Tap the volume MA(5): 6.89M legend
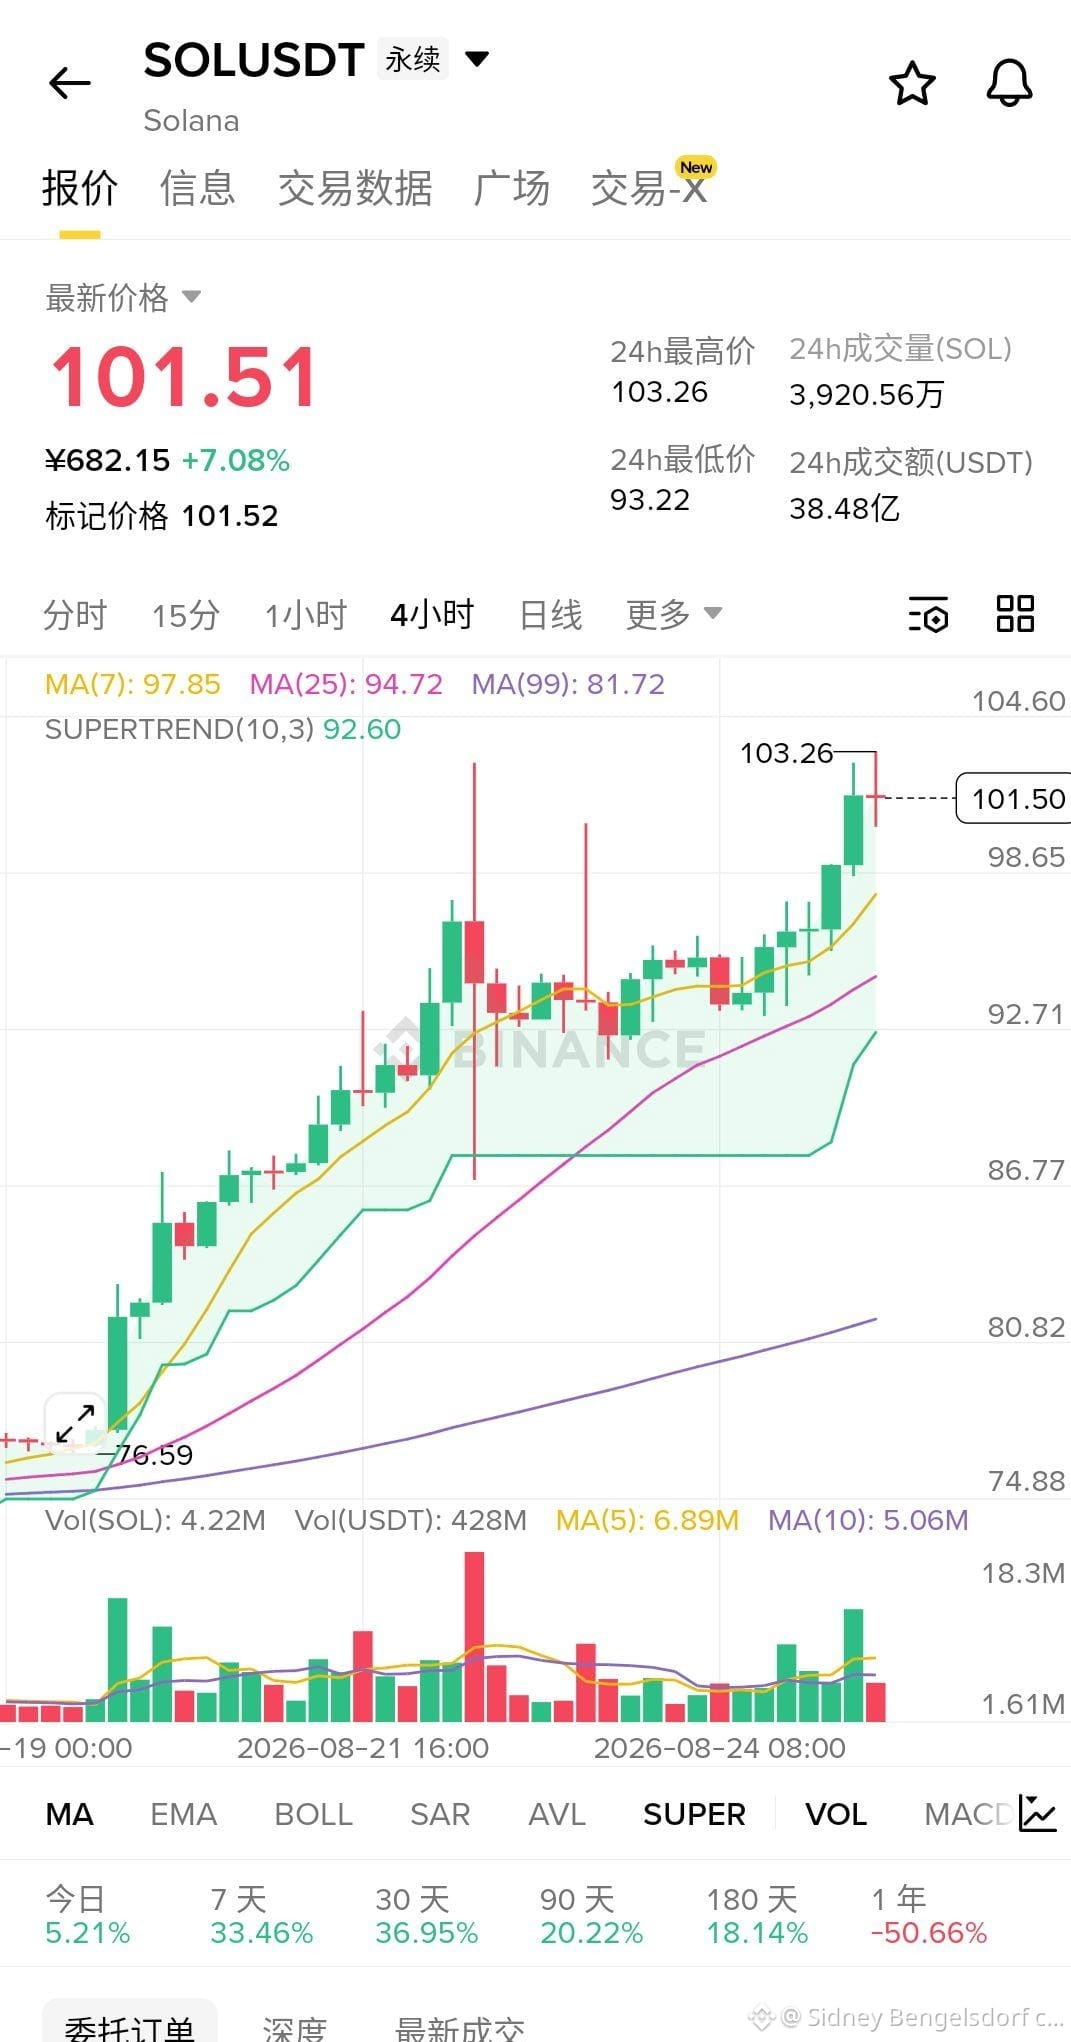The height and width of the screenshot is (2042, 1071). 647,1520
